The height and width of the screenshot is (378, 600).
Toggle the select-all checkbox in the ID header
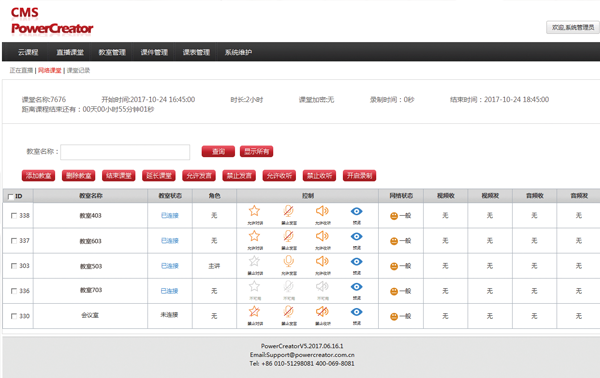11,197
